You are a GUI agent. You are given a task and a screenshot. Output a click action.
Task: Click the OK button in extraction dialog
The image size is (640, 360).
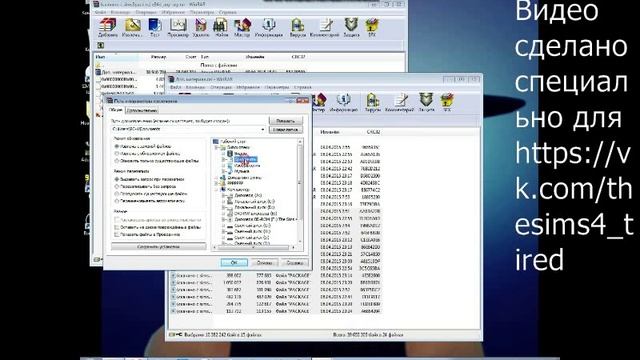234,262
